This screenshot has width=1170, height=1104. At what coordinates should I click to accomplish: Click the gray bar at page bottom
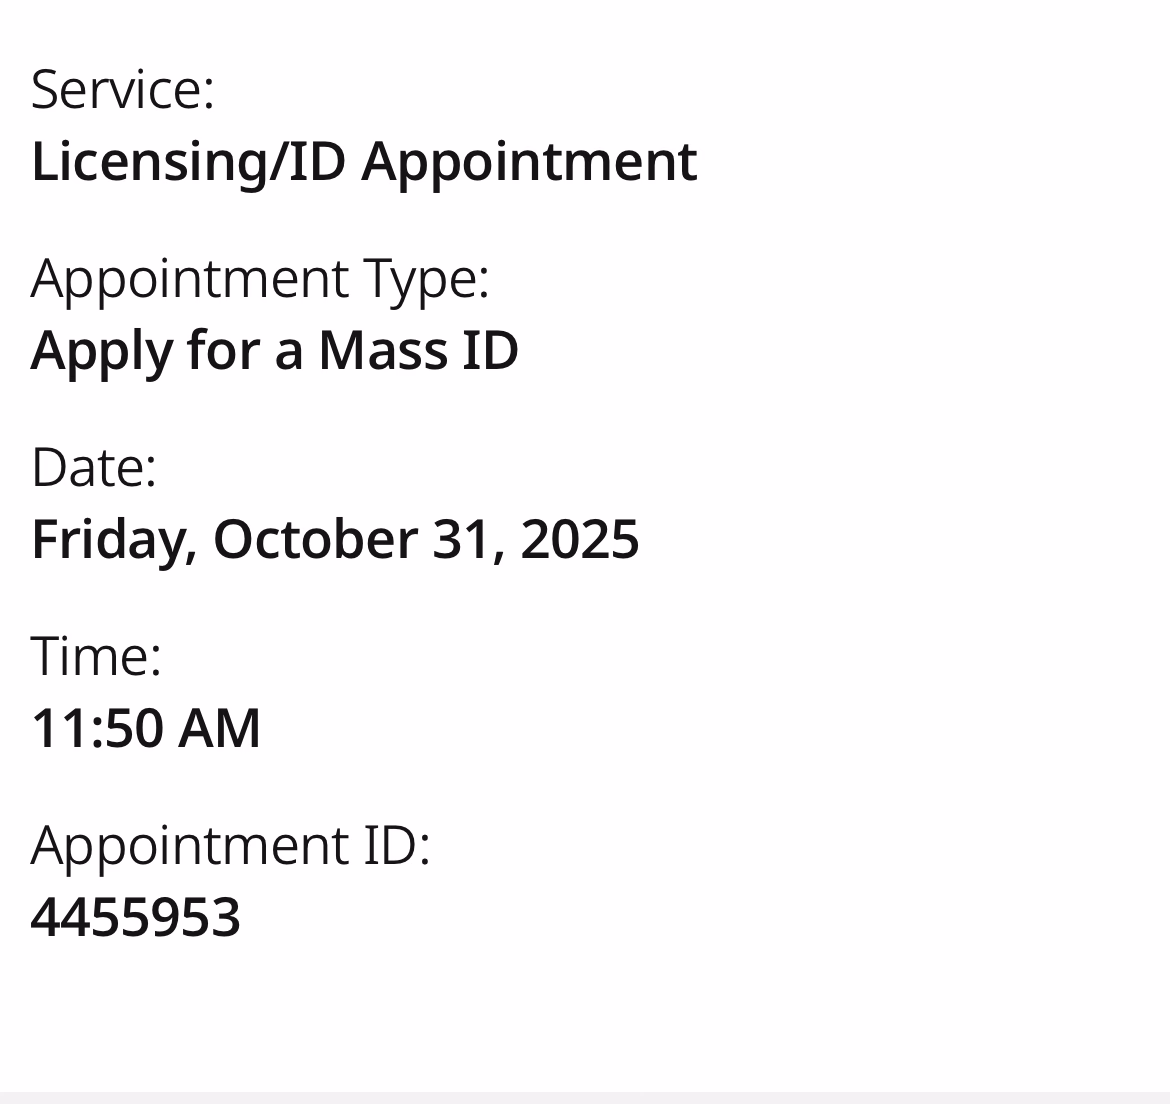point(585,1097)
